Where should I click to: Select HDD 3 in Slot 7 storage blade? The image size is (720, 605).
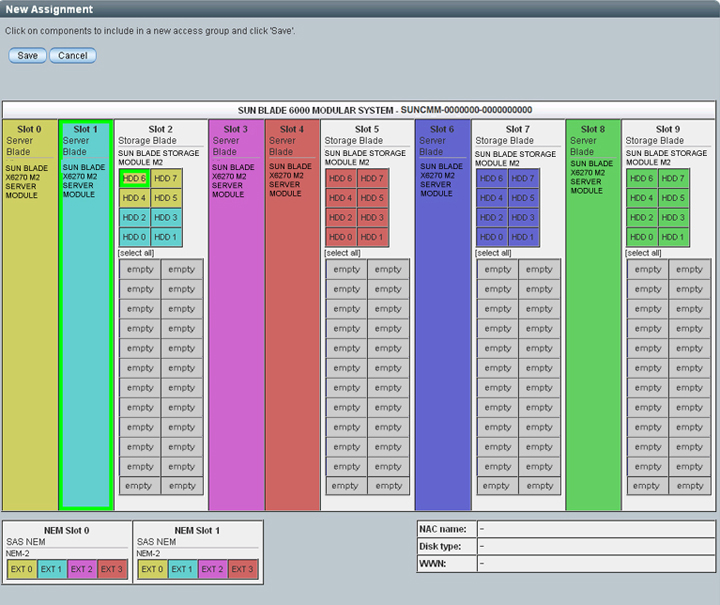point(523,218)
